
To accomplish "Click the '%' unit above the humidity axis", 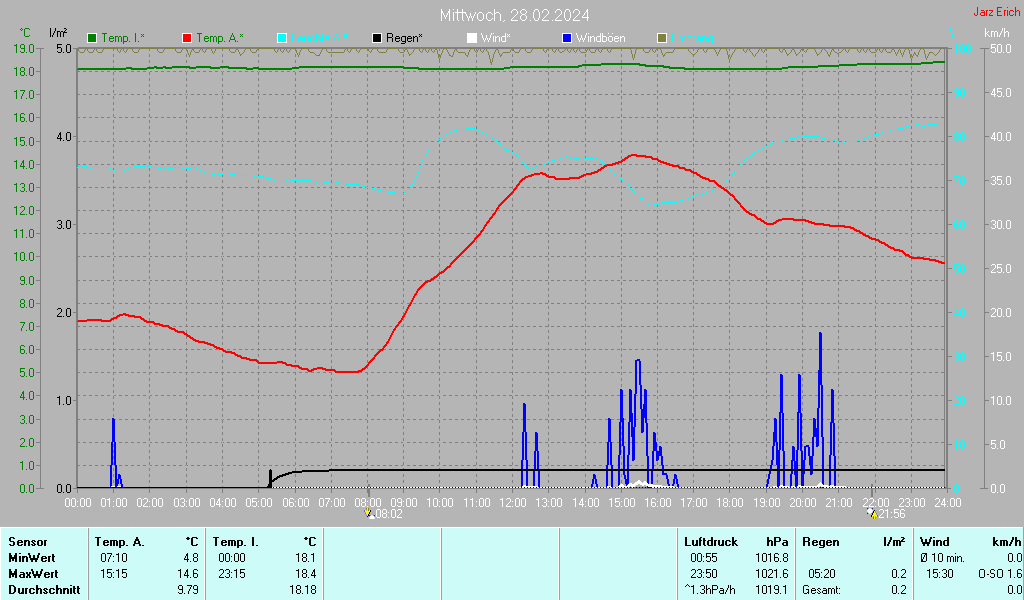I will tap(952, 33).
